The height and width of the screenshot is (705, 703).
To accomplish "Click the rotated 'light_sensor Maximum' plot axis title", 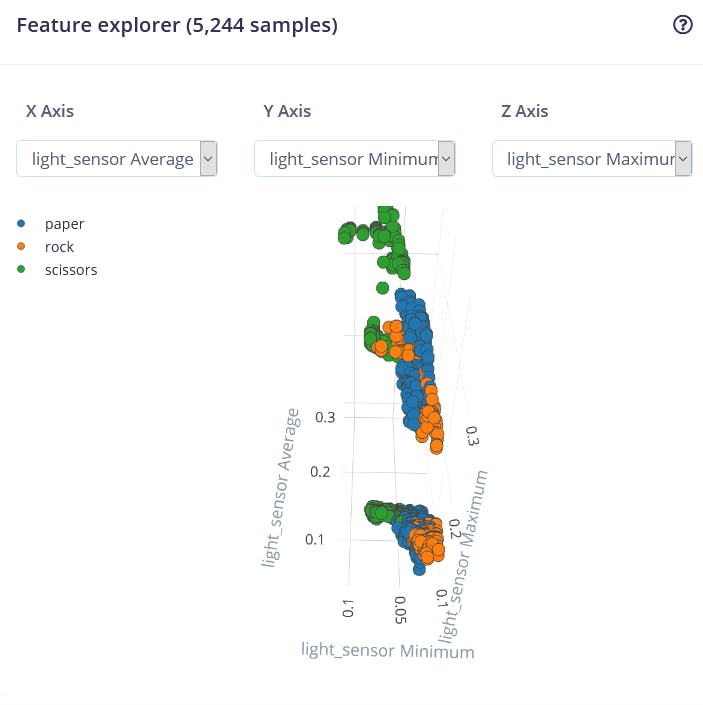I will click(x=466, y=555).
